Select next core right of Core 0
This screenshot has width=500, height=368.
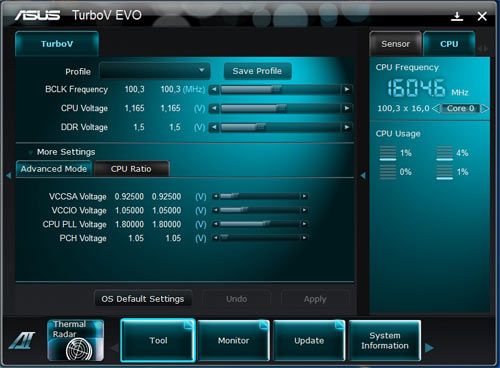485,108
